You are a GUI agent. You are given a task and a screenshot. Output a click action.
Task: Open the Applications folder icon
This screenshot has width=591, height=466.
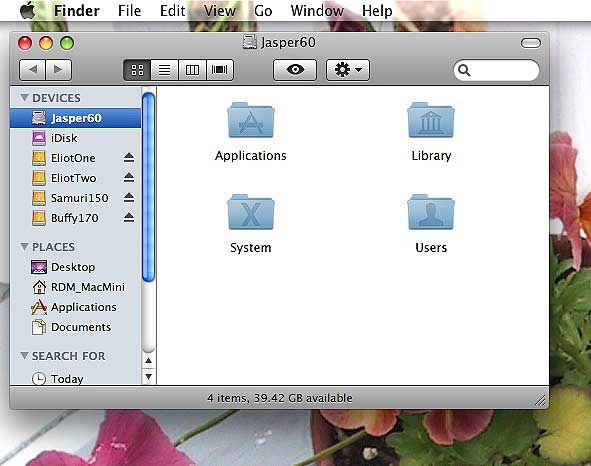[251, 120]
